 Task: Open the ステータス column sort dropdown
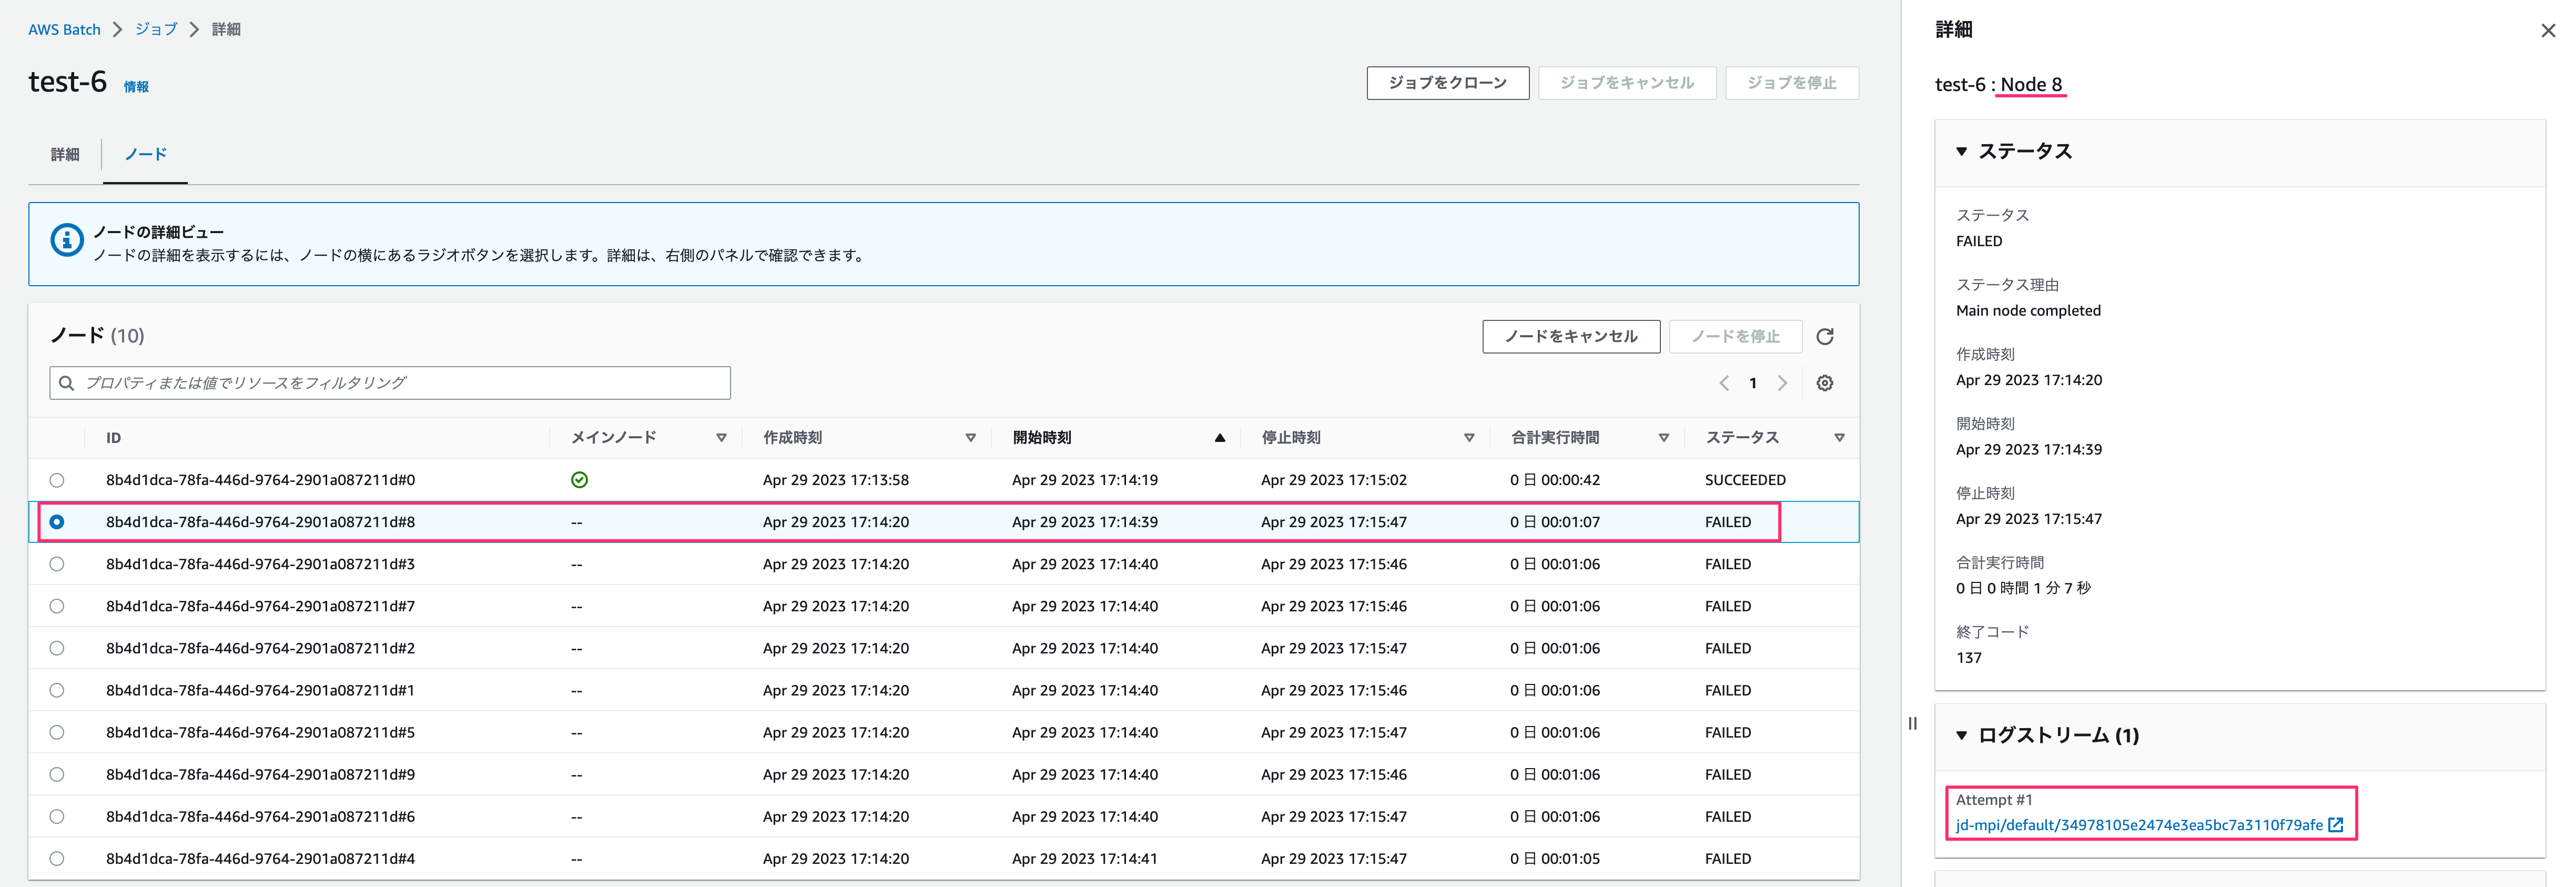click(x=1840, y=437)
